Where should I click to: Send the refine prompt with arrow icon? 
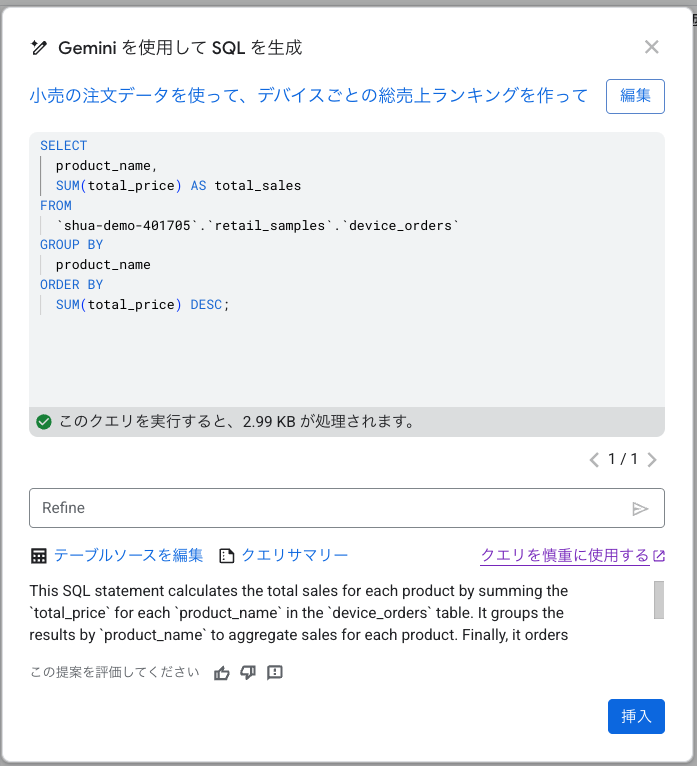tap(640, 509)
